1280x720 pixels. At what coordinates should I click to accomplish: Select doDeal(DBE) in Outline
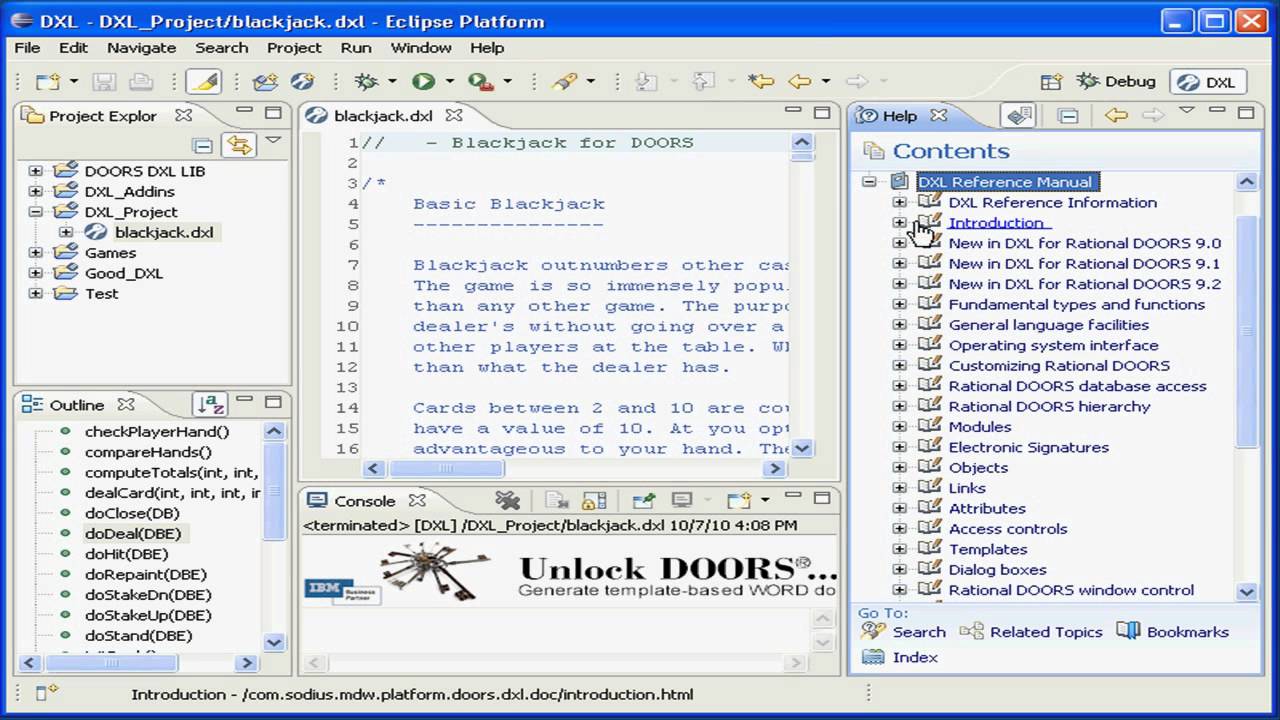[133, 534]
